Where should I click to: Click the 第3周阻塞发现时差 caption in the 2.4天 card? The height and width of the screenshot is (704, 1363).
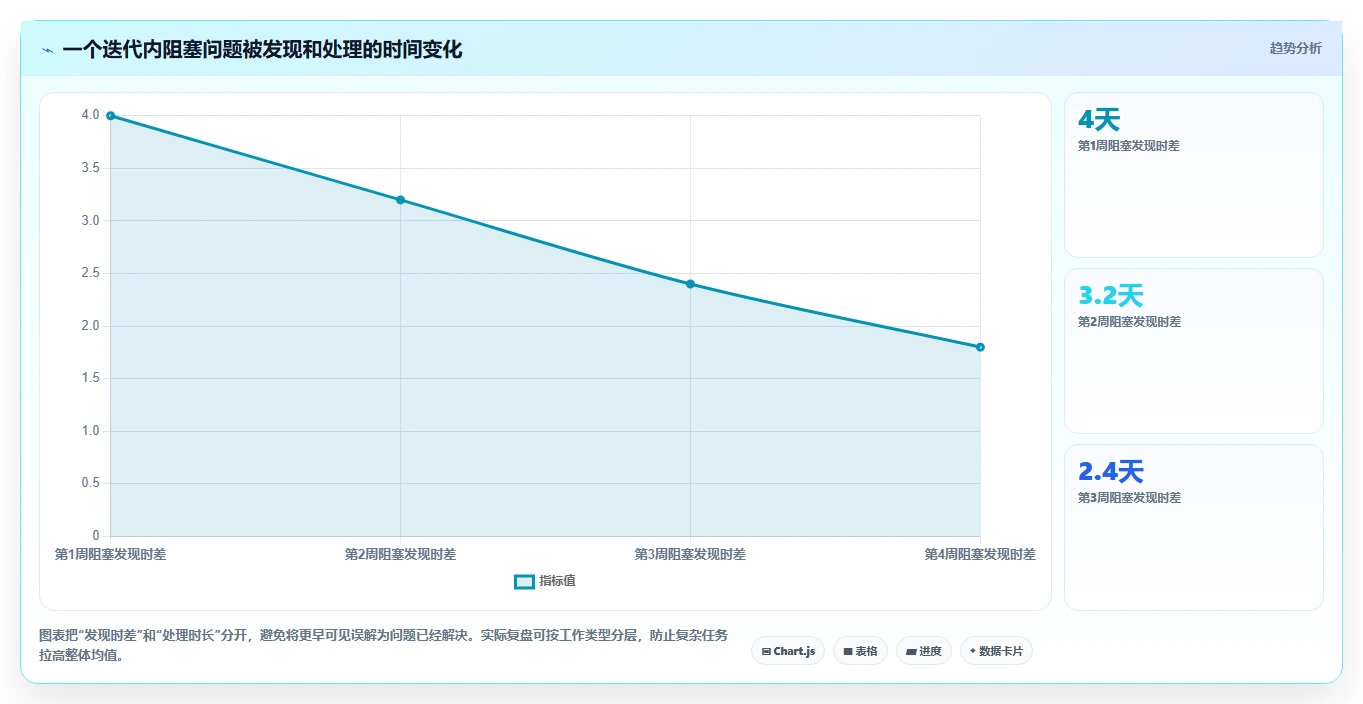tap(1129, 498)
